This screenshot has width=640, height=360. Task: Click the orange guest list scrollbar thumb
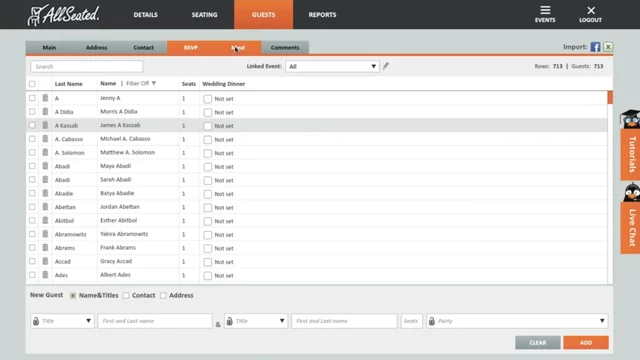(610, 97)
